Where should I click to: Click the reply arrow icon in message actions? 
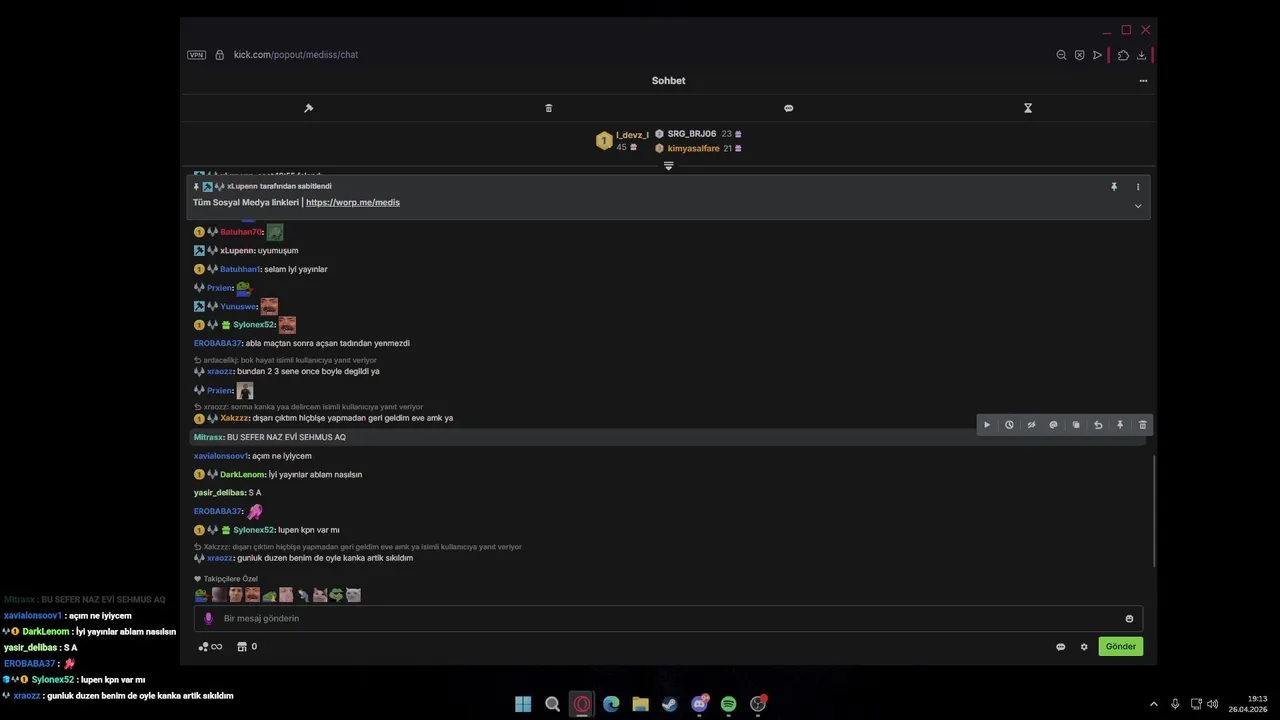point(1098,425)
